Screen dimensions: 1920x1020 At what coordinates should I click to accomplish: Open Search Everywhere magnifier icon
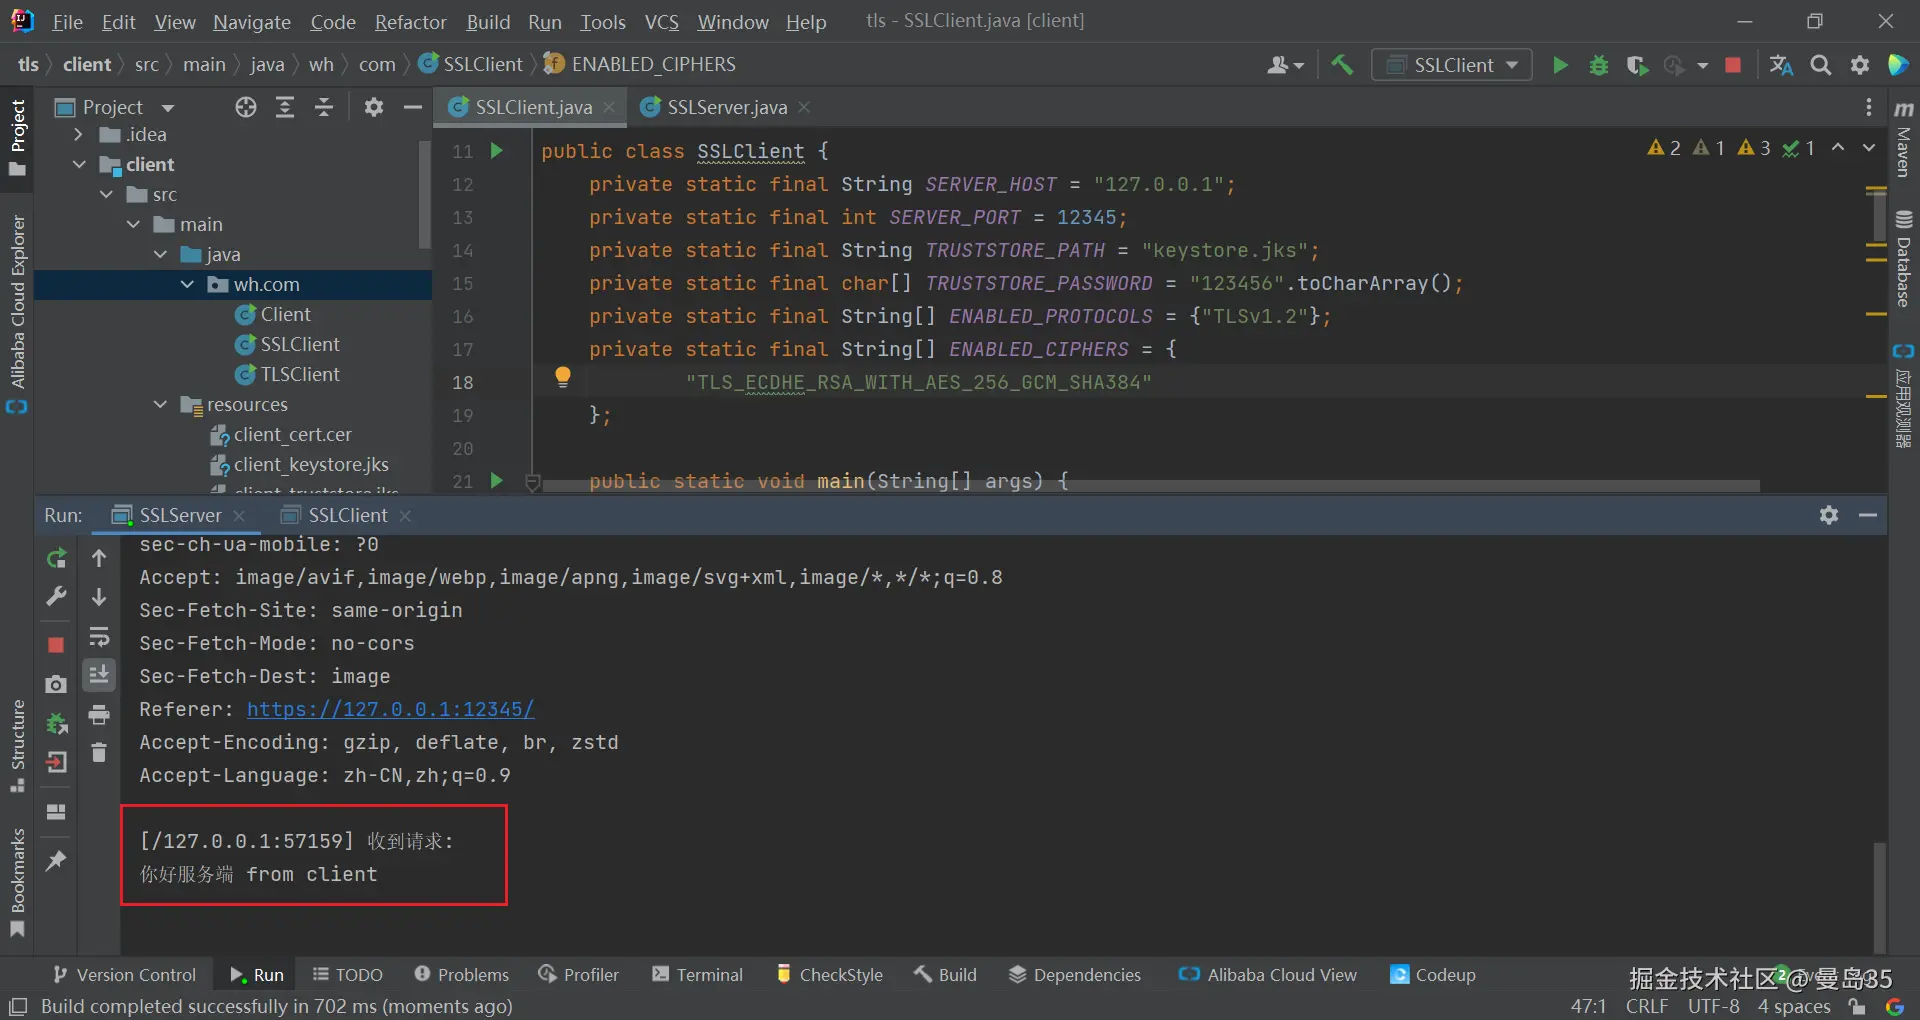1821,65
